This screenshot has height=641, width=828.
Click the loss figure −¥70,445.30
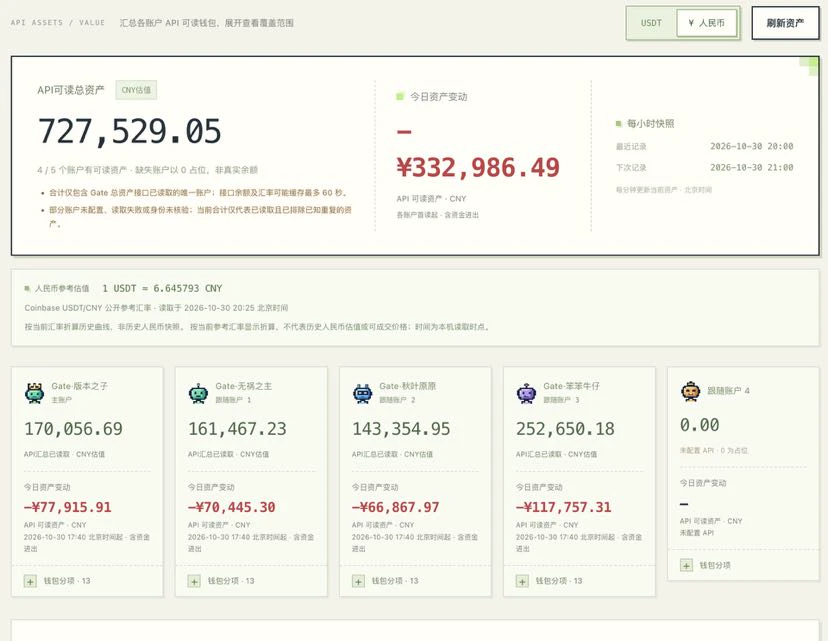pyautogui.click(x=232, y=507)
